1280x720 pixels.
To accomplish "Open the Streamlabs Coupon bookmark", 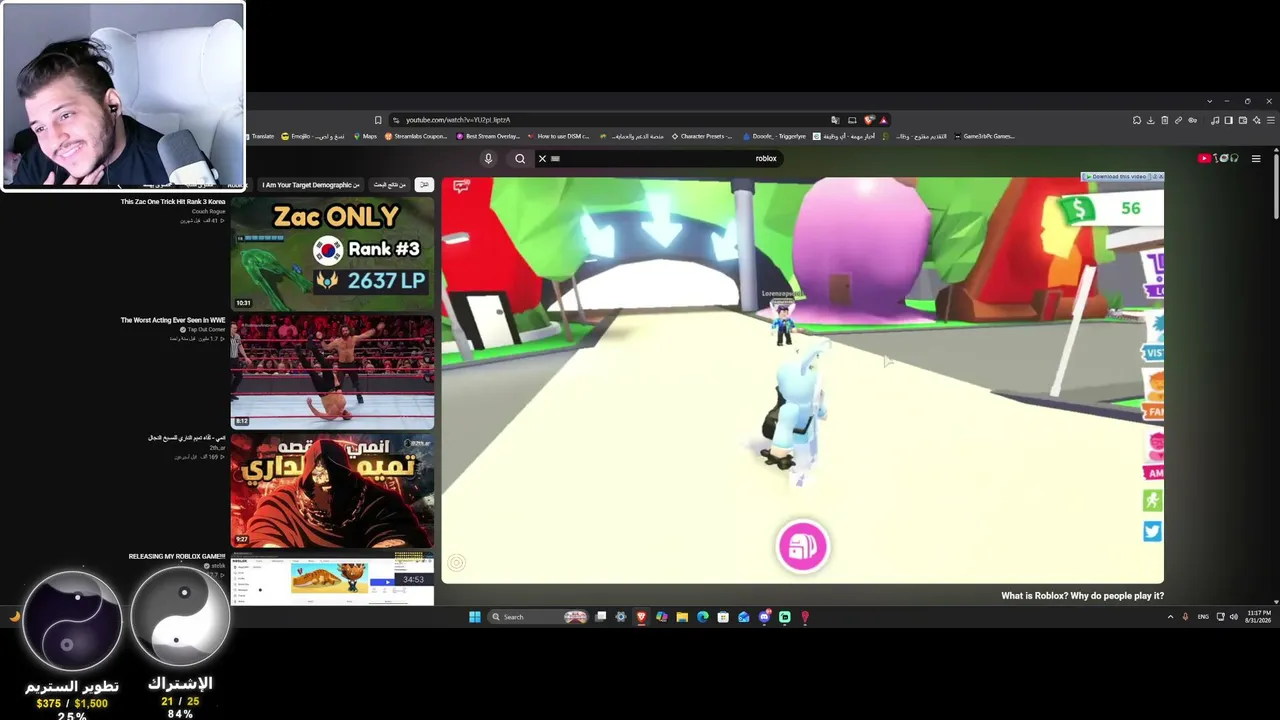I will (416, 136).
